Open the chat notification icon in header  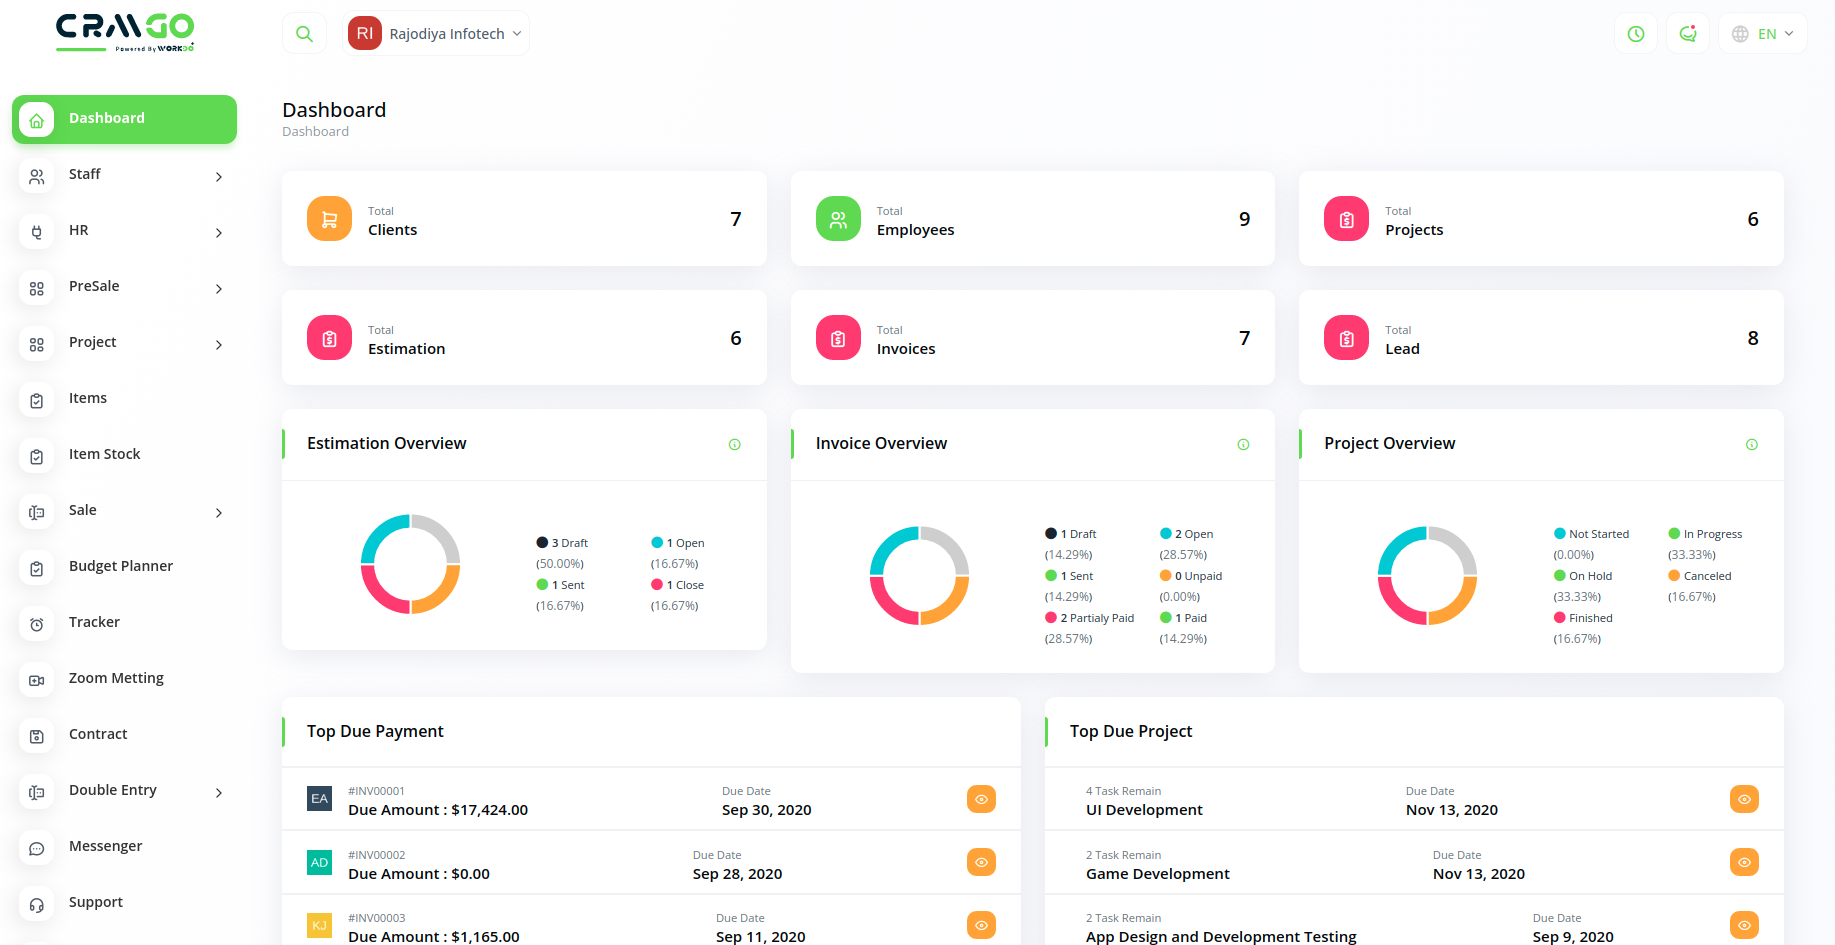(1688, 34)
